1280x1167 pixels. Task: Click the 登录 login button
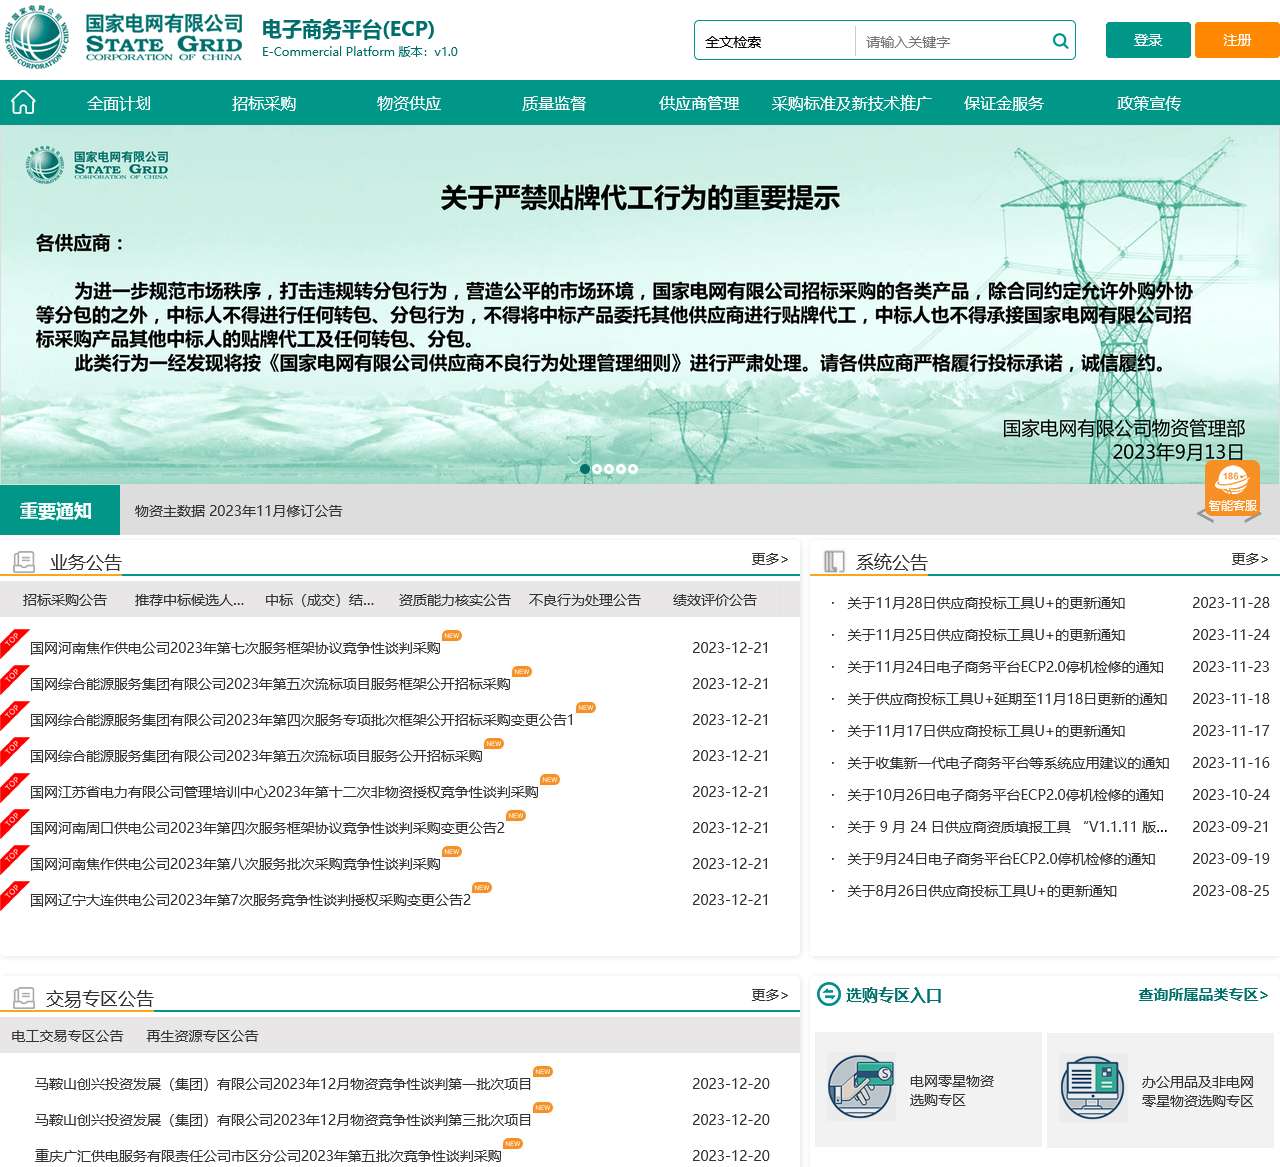pyautogui.click(x=1147, y=40)
